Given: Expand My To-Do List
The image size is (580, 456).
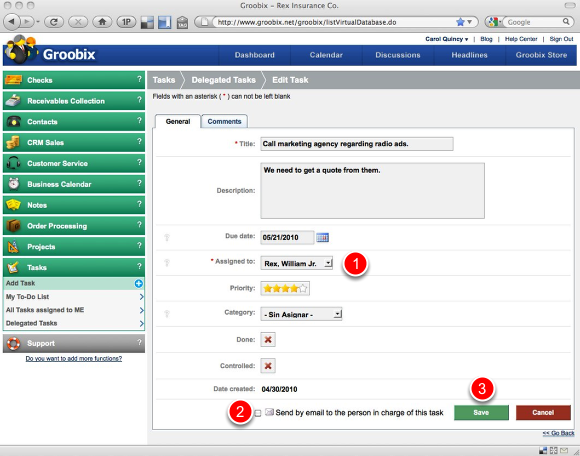Looking at the screenshot, I should (74, 297).
